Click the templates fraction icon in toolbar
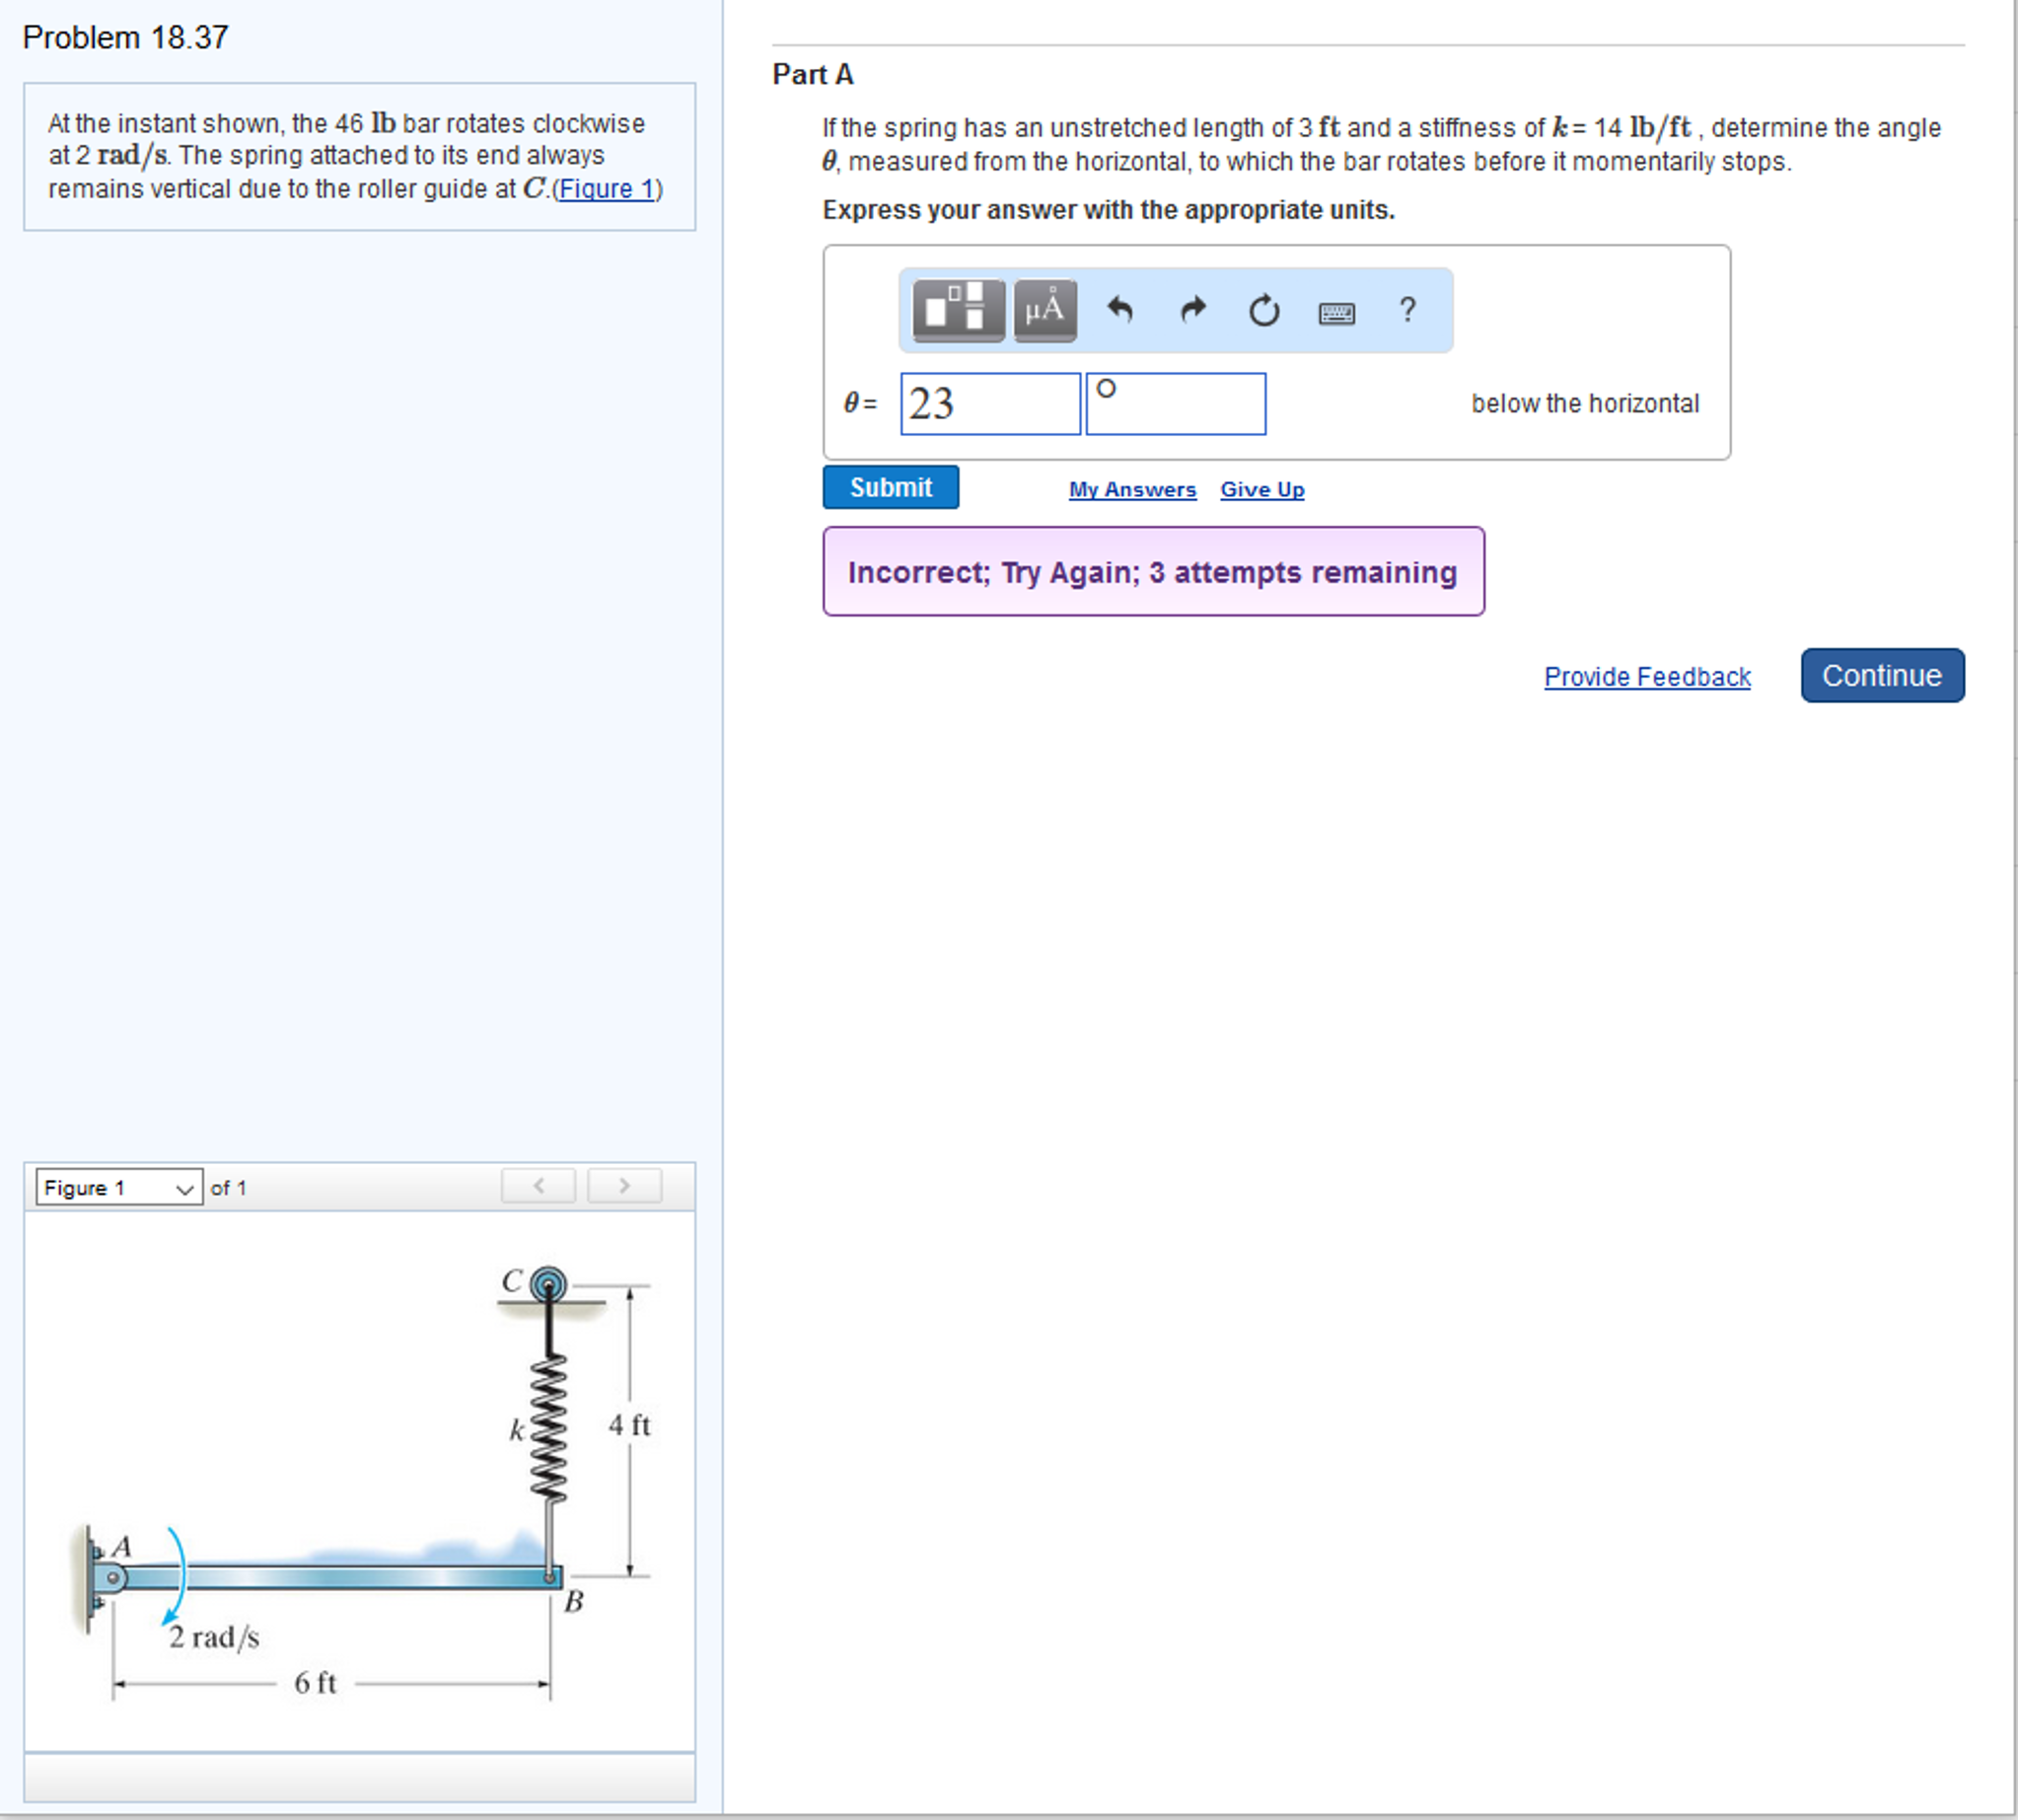Viewport: 2018px width, 1820px height. click(957, 310)
